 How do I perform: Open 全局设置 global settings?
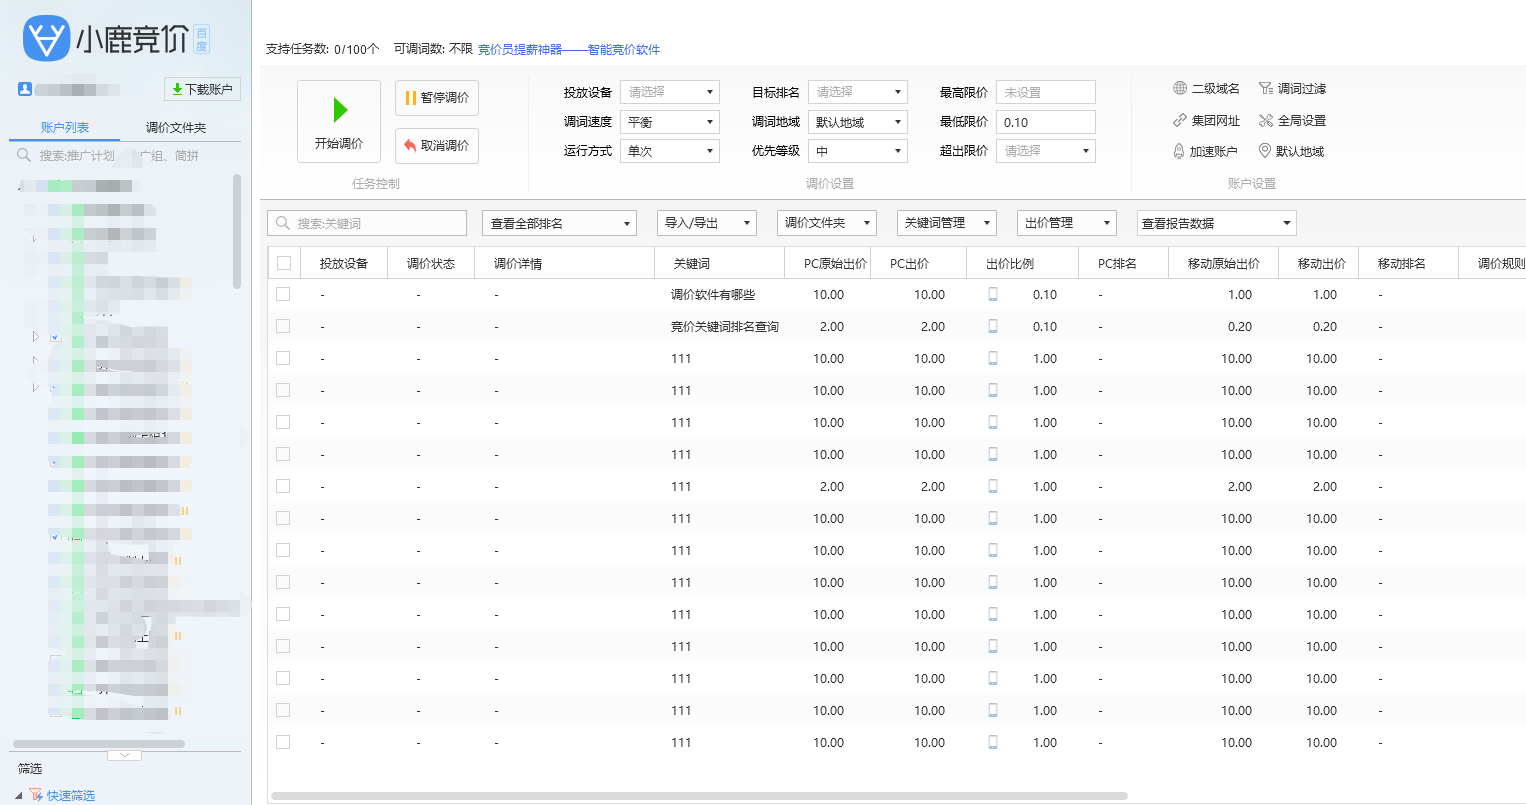click(1292, 121)
